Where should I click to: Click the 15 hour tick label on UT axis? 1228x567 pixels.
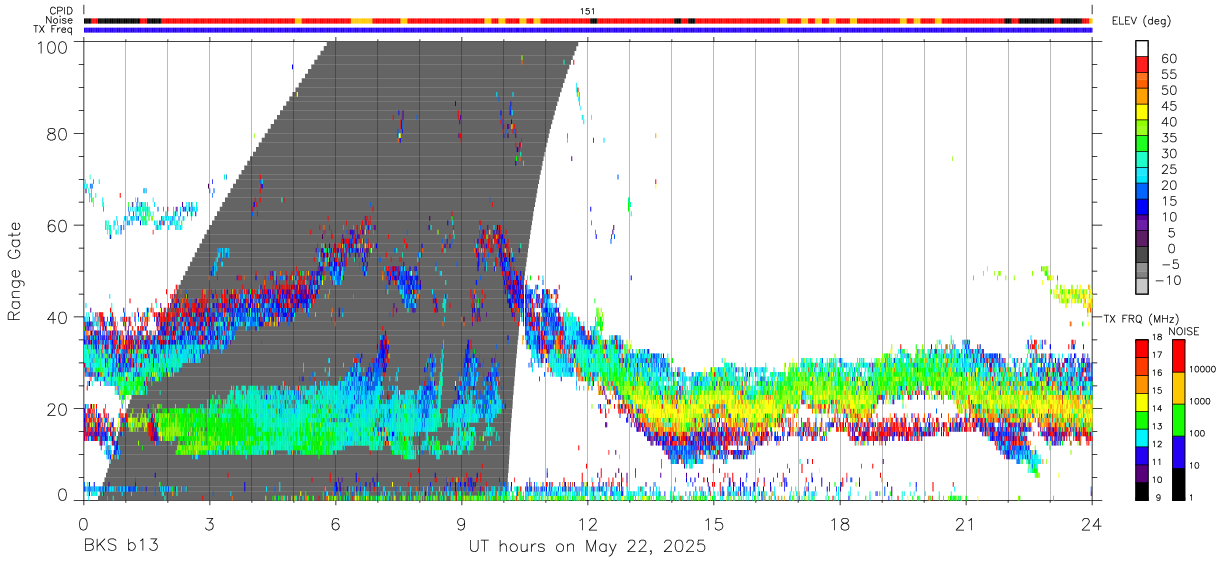coord(713,524)
